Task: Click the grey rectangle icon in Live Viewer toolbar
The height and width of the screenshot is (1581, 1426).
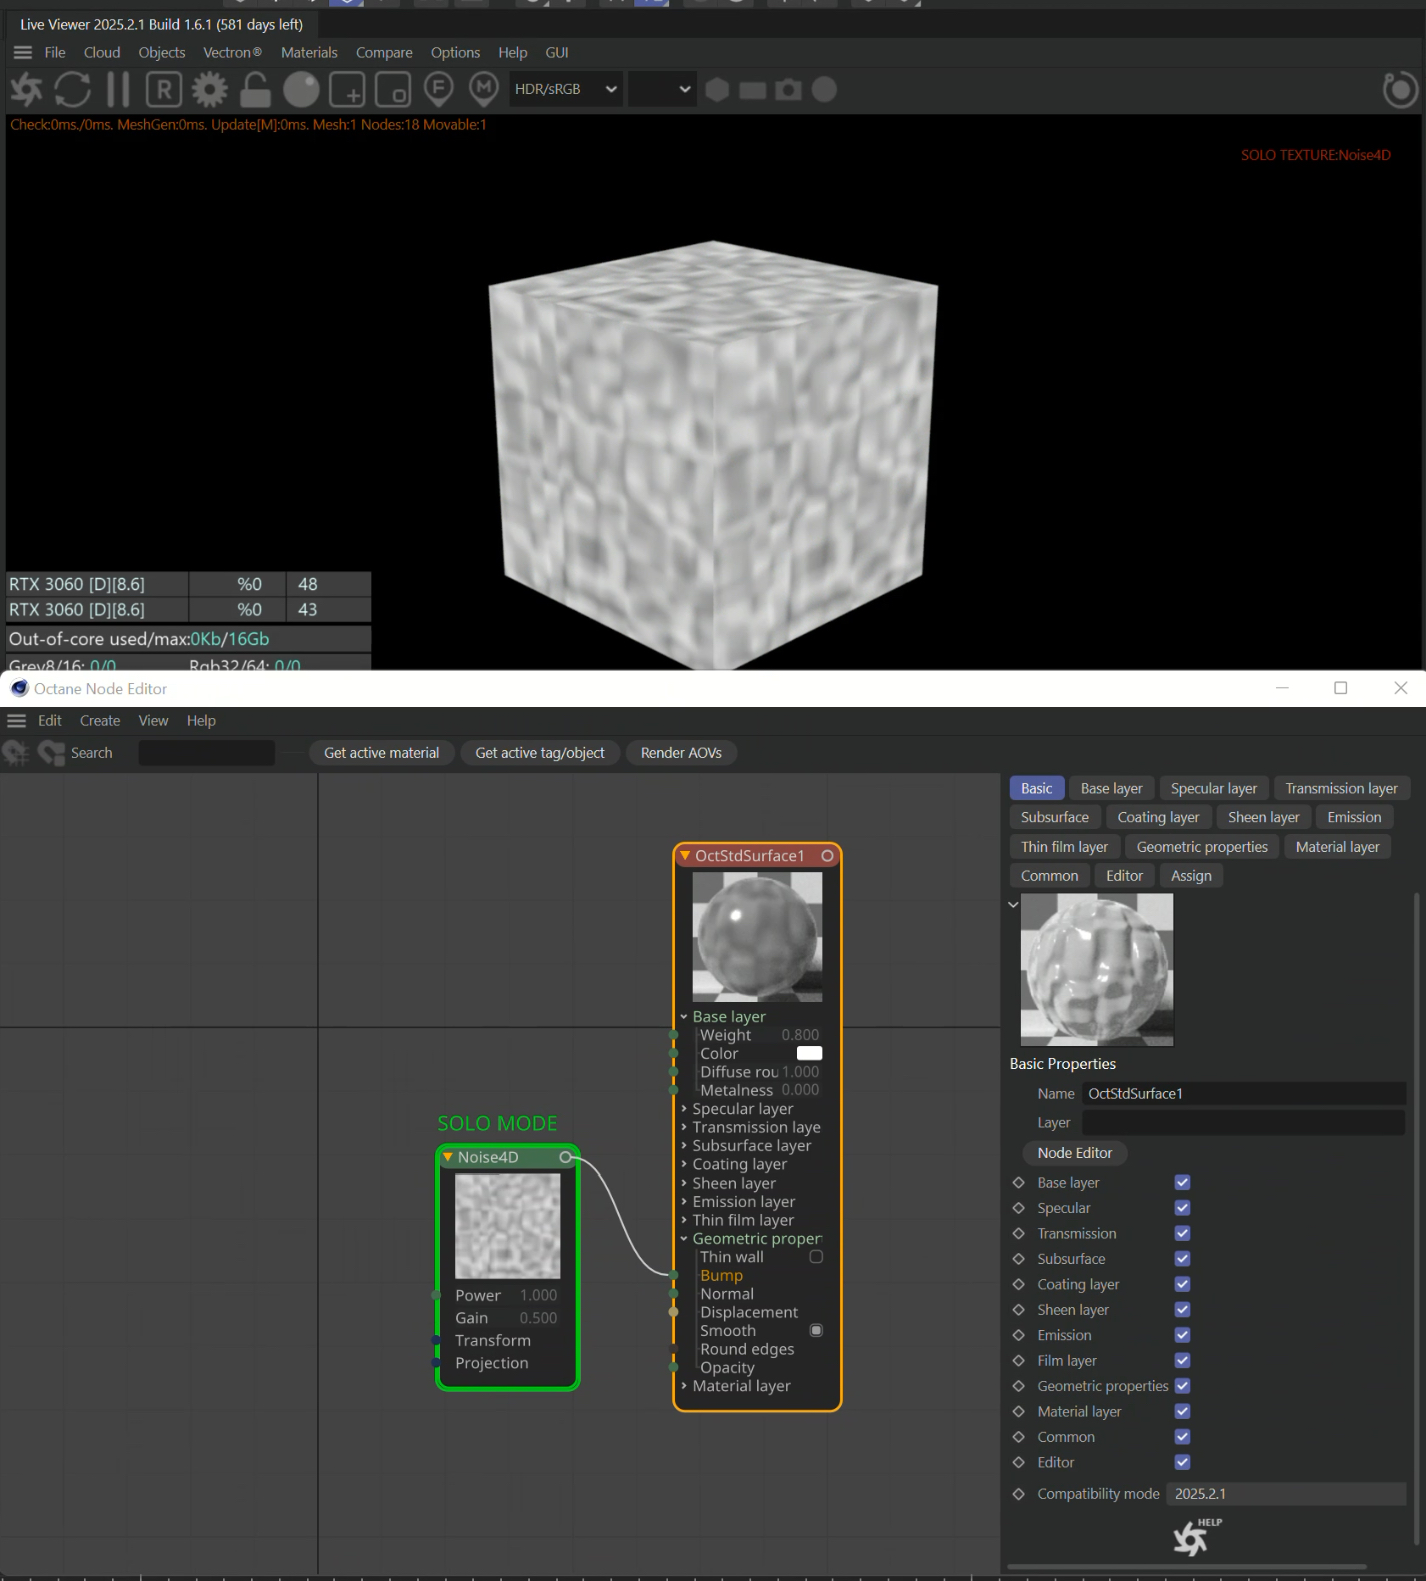Action: click(x=752, y=91)
